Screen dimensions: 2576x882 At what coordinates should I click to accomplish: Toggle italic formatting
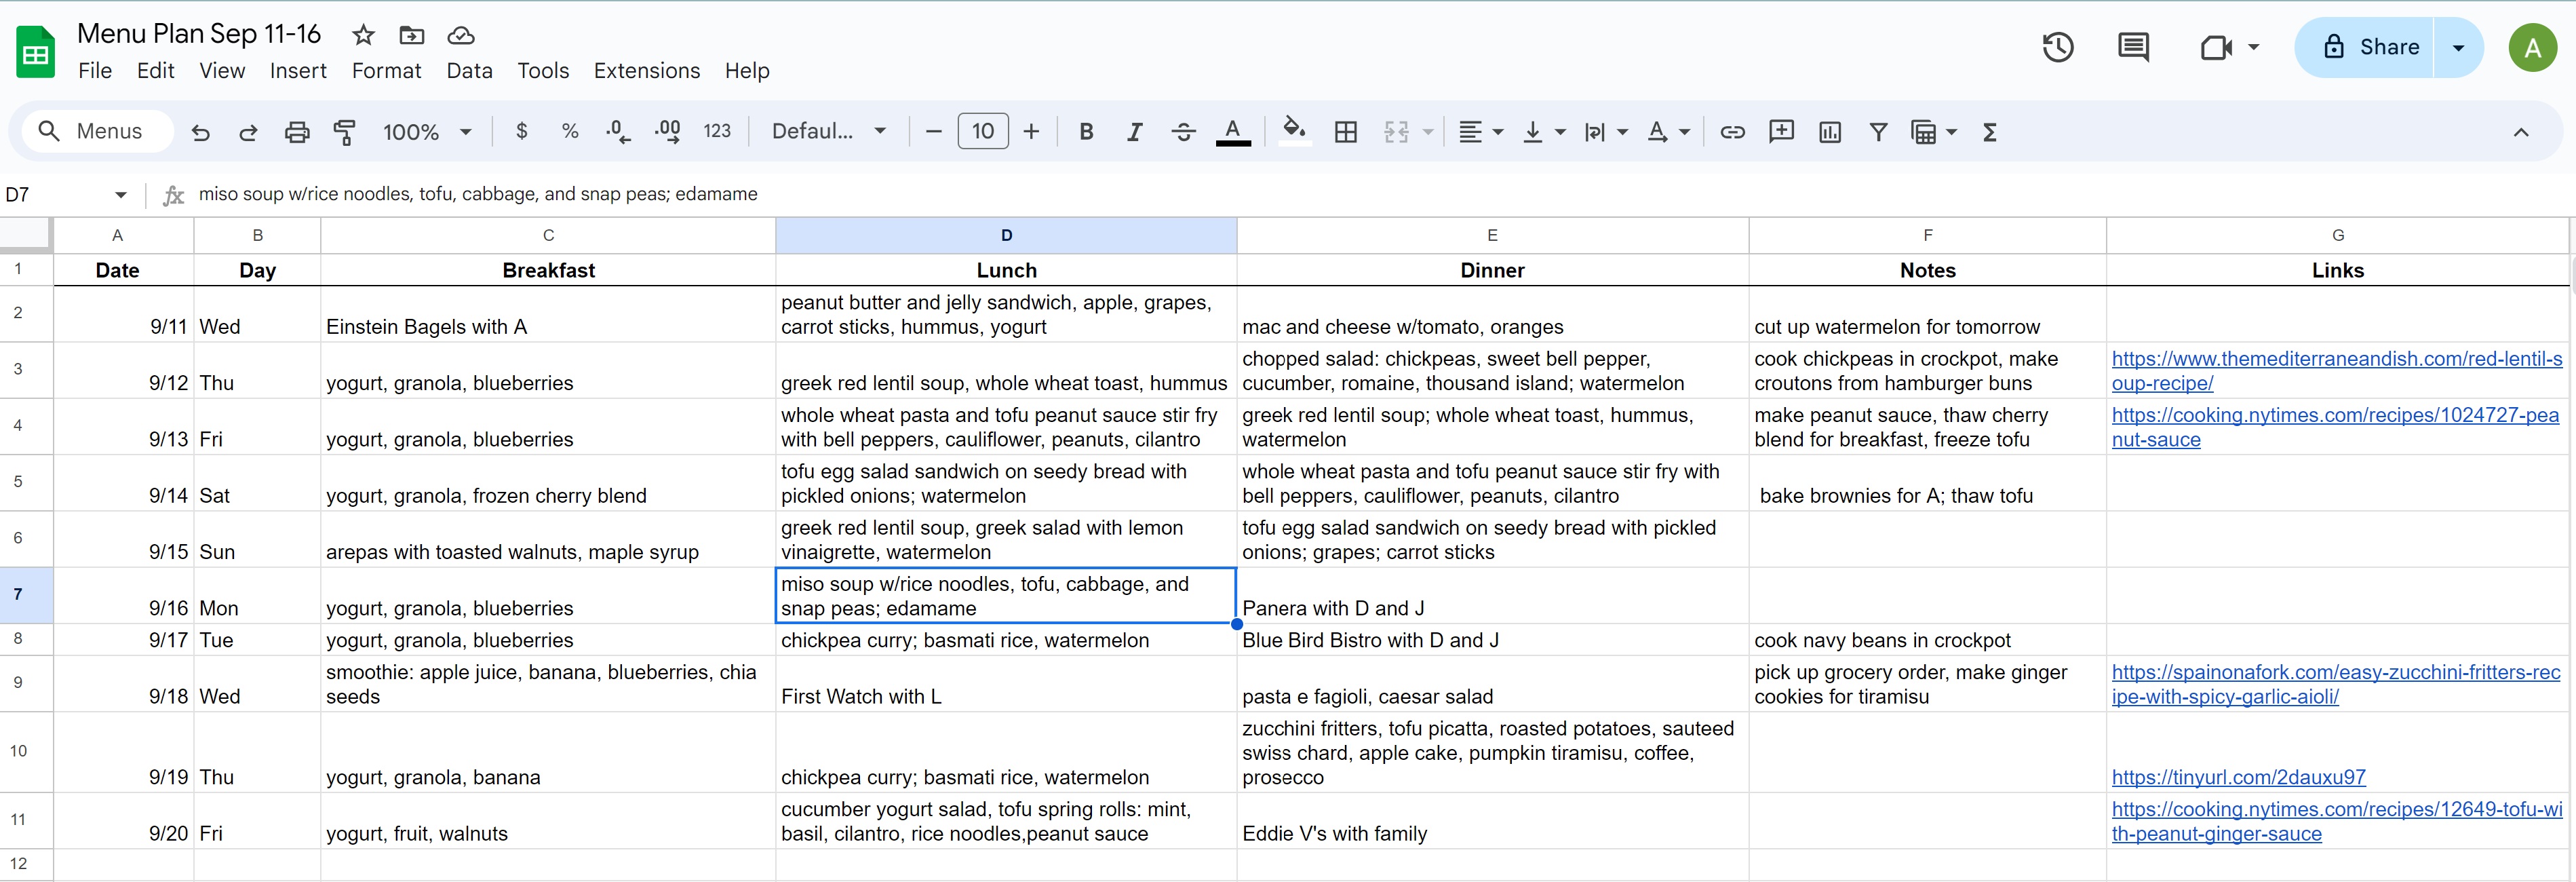1134,132
